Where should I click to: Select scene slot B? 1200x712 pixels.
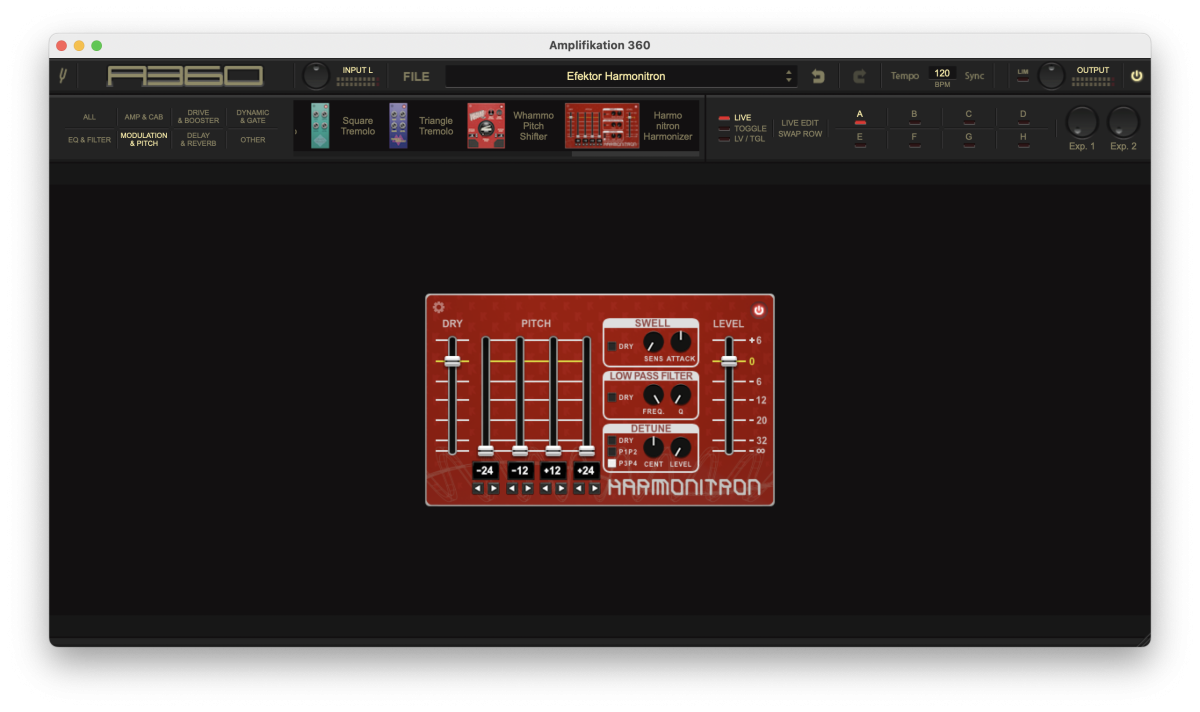coord(914,117)
